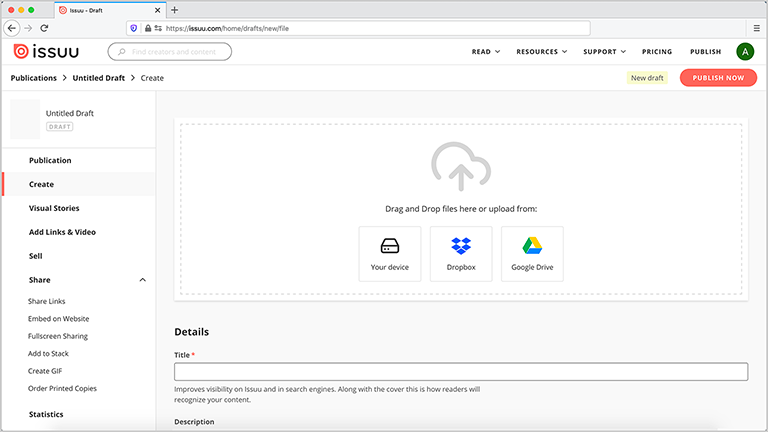Click the tracking protection shield icon
Screen dimensions: 768x432
134,29
